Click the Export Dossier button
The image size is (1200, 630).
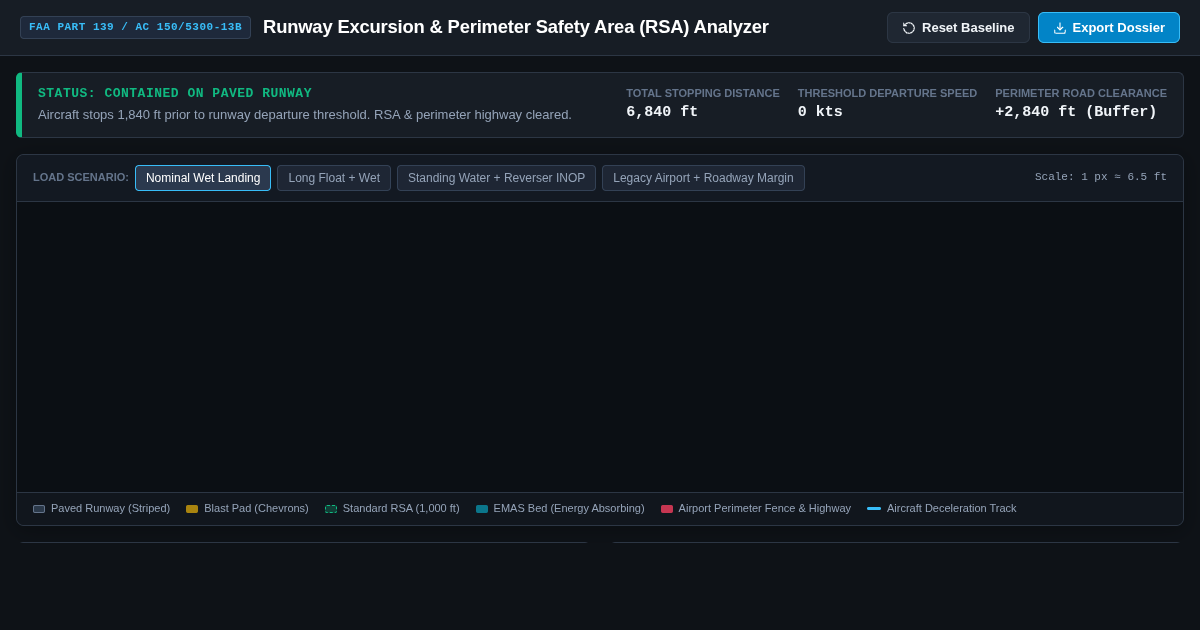pos(1109,27)
